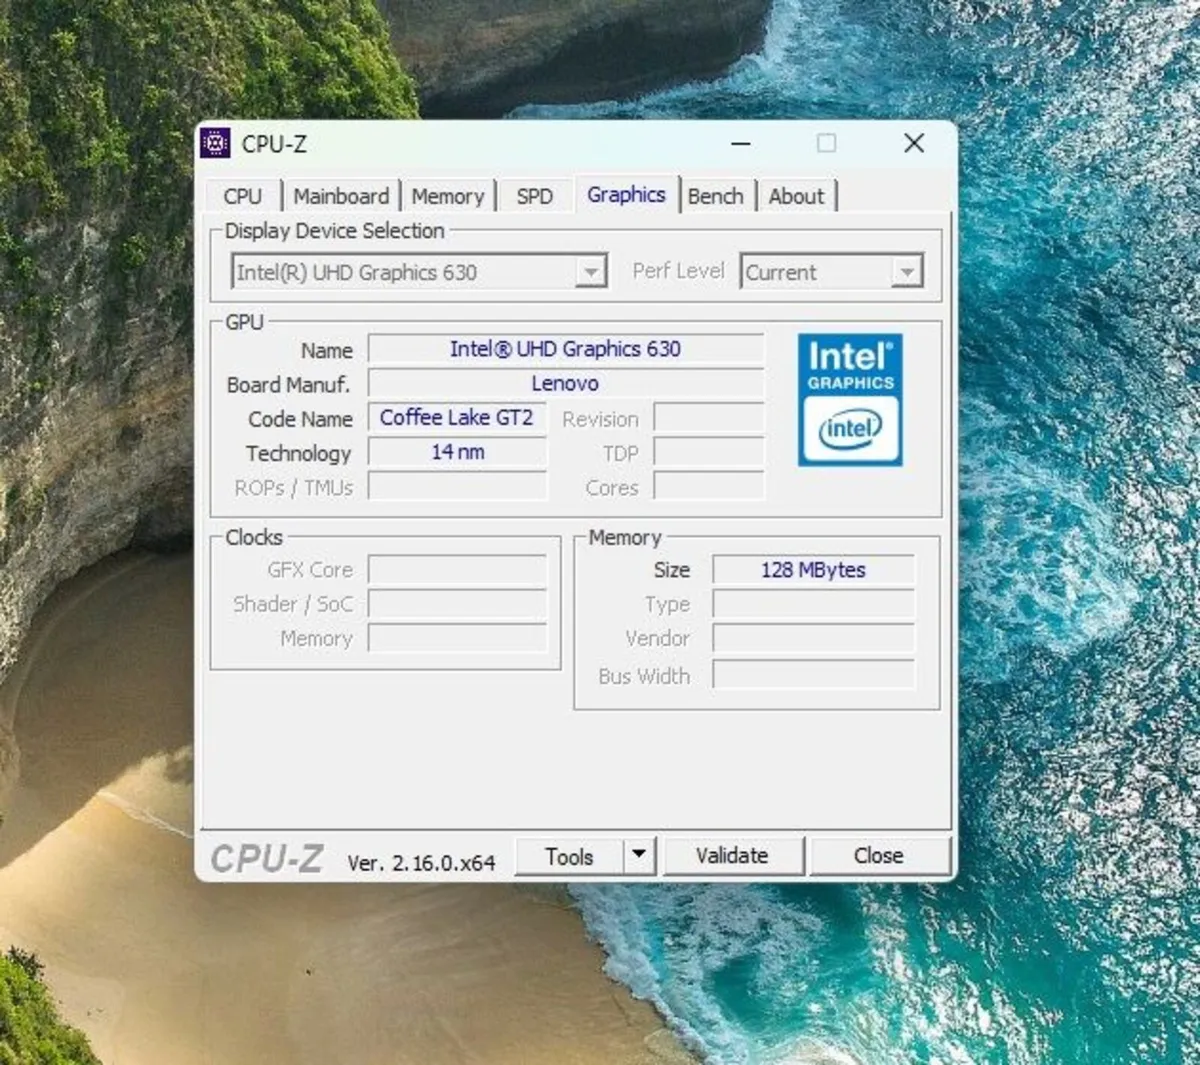Click the Board Manufacturer field showing Lenovo
The height and width of the screenshot is (1065, 1200).
[x=566, y=383]
